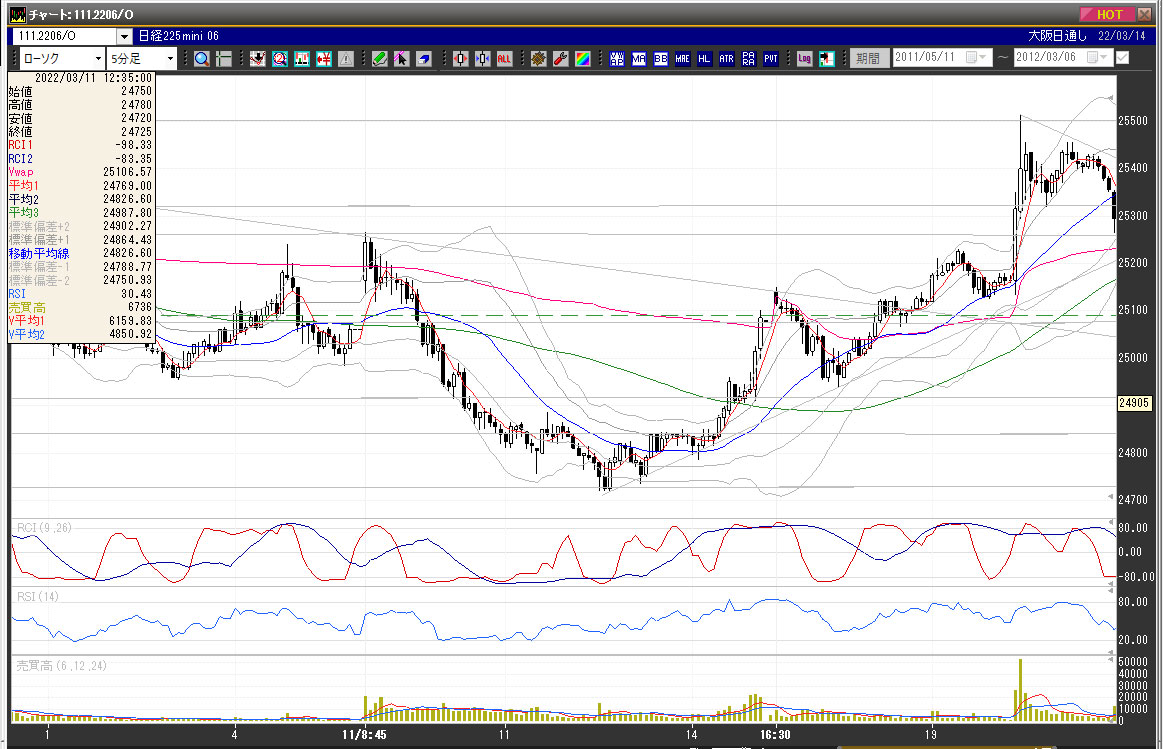The image size is (1163, 749).
Task: Open the 5分足 timeframe dropdown
Action: tap(170, 59)
